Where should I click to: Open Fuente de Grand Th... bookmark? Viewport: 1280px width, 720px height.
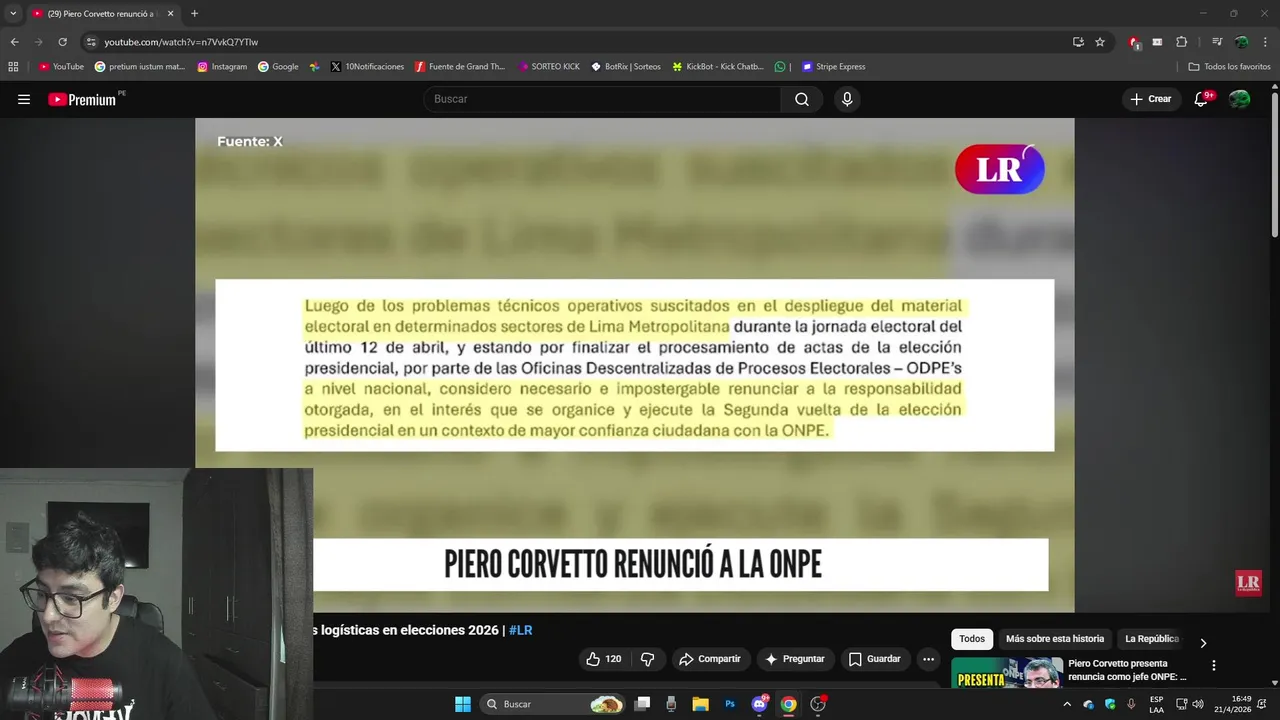coord(460,67)
